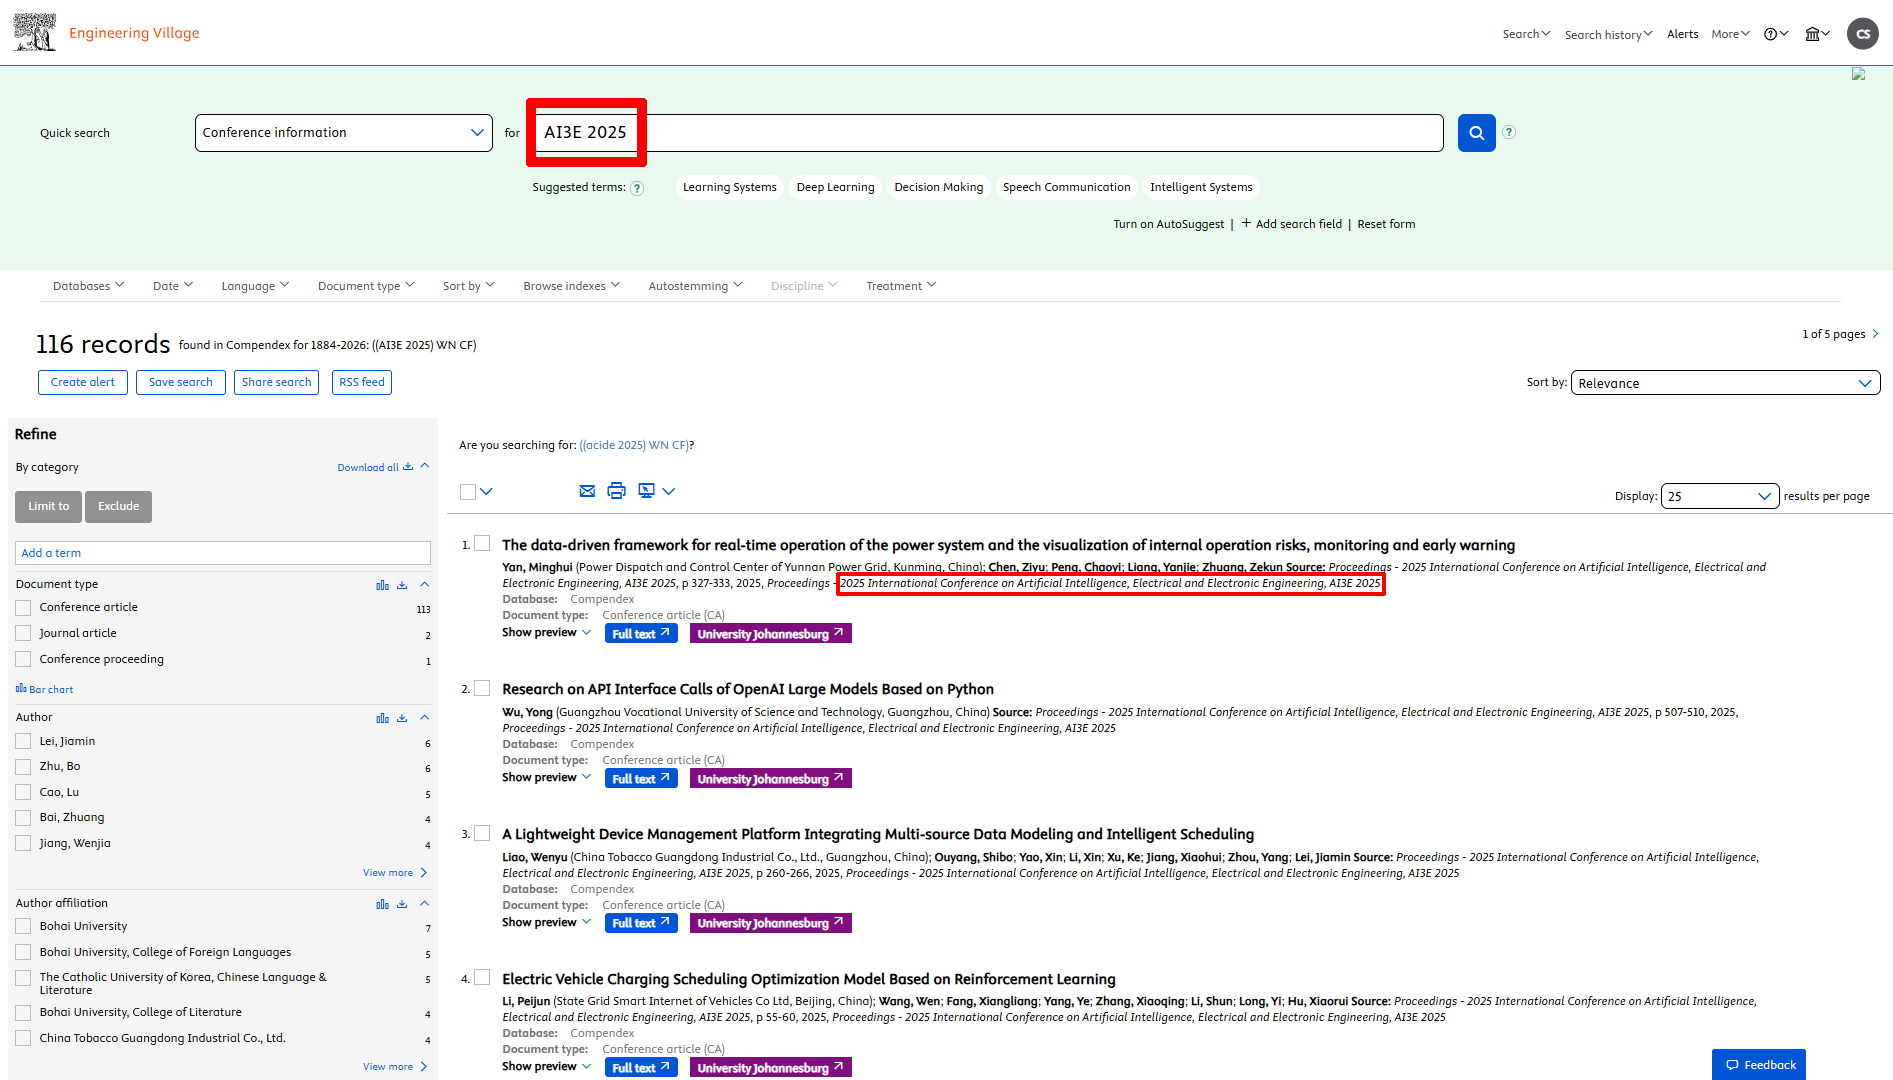The width and height of the screenshot is (1893, 1080).
Task: Click the Share search button
Action: [276, 383]
